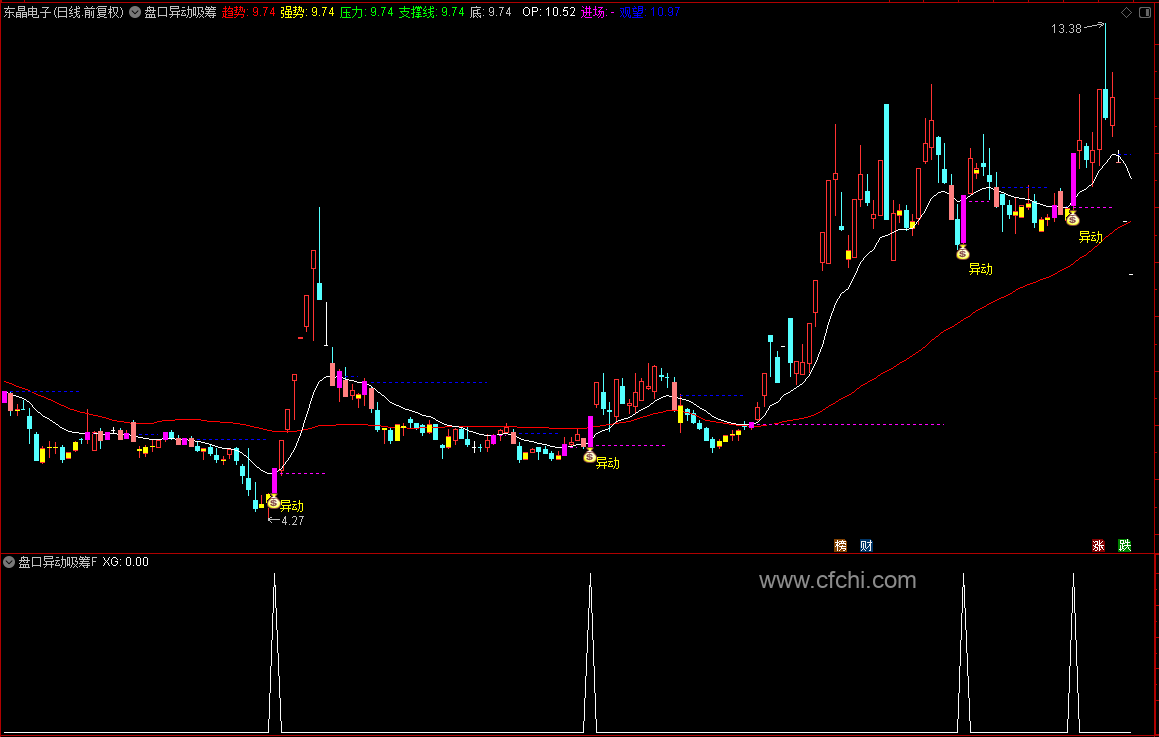Viewport: 1159px width, 737px height.
Task: Select the 底: 9.74 value
Action: 491,12
